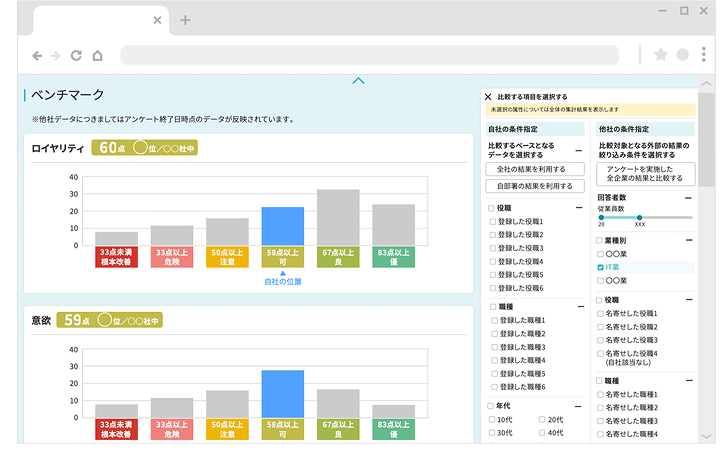Viewport: 728px width, 462px height.
Task: Check 登録した職種3
Action: pos(495,347)
